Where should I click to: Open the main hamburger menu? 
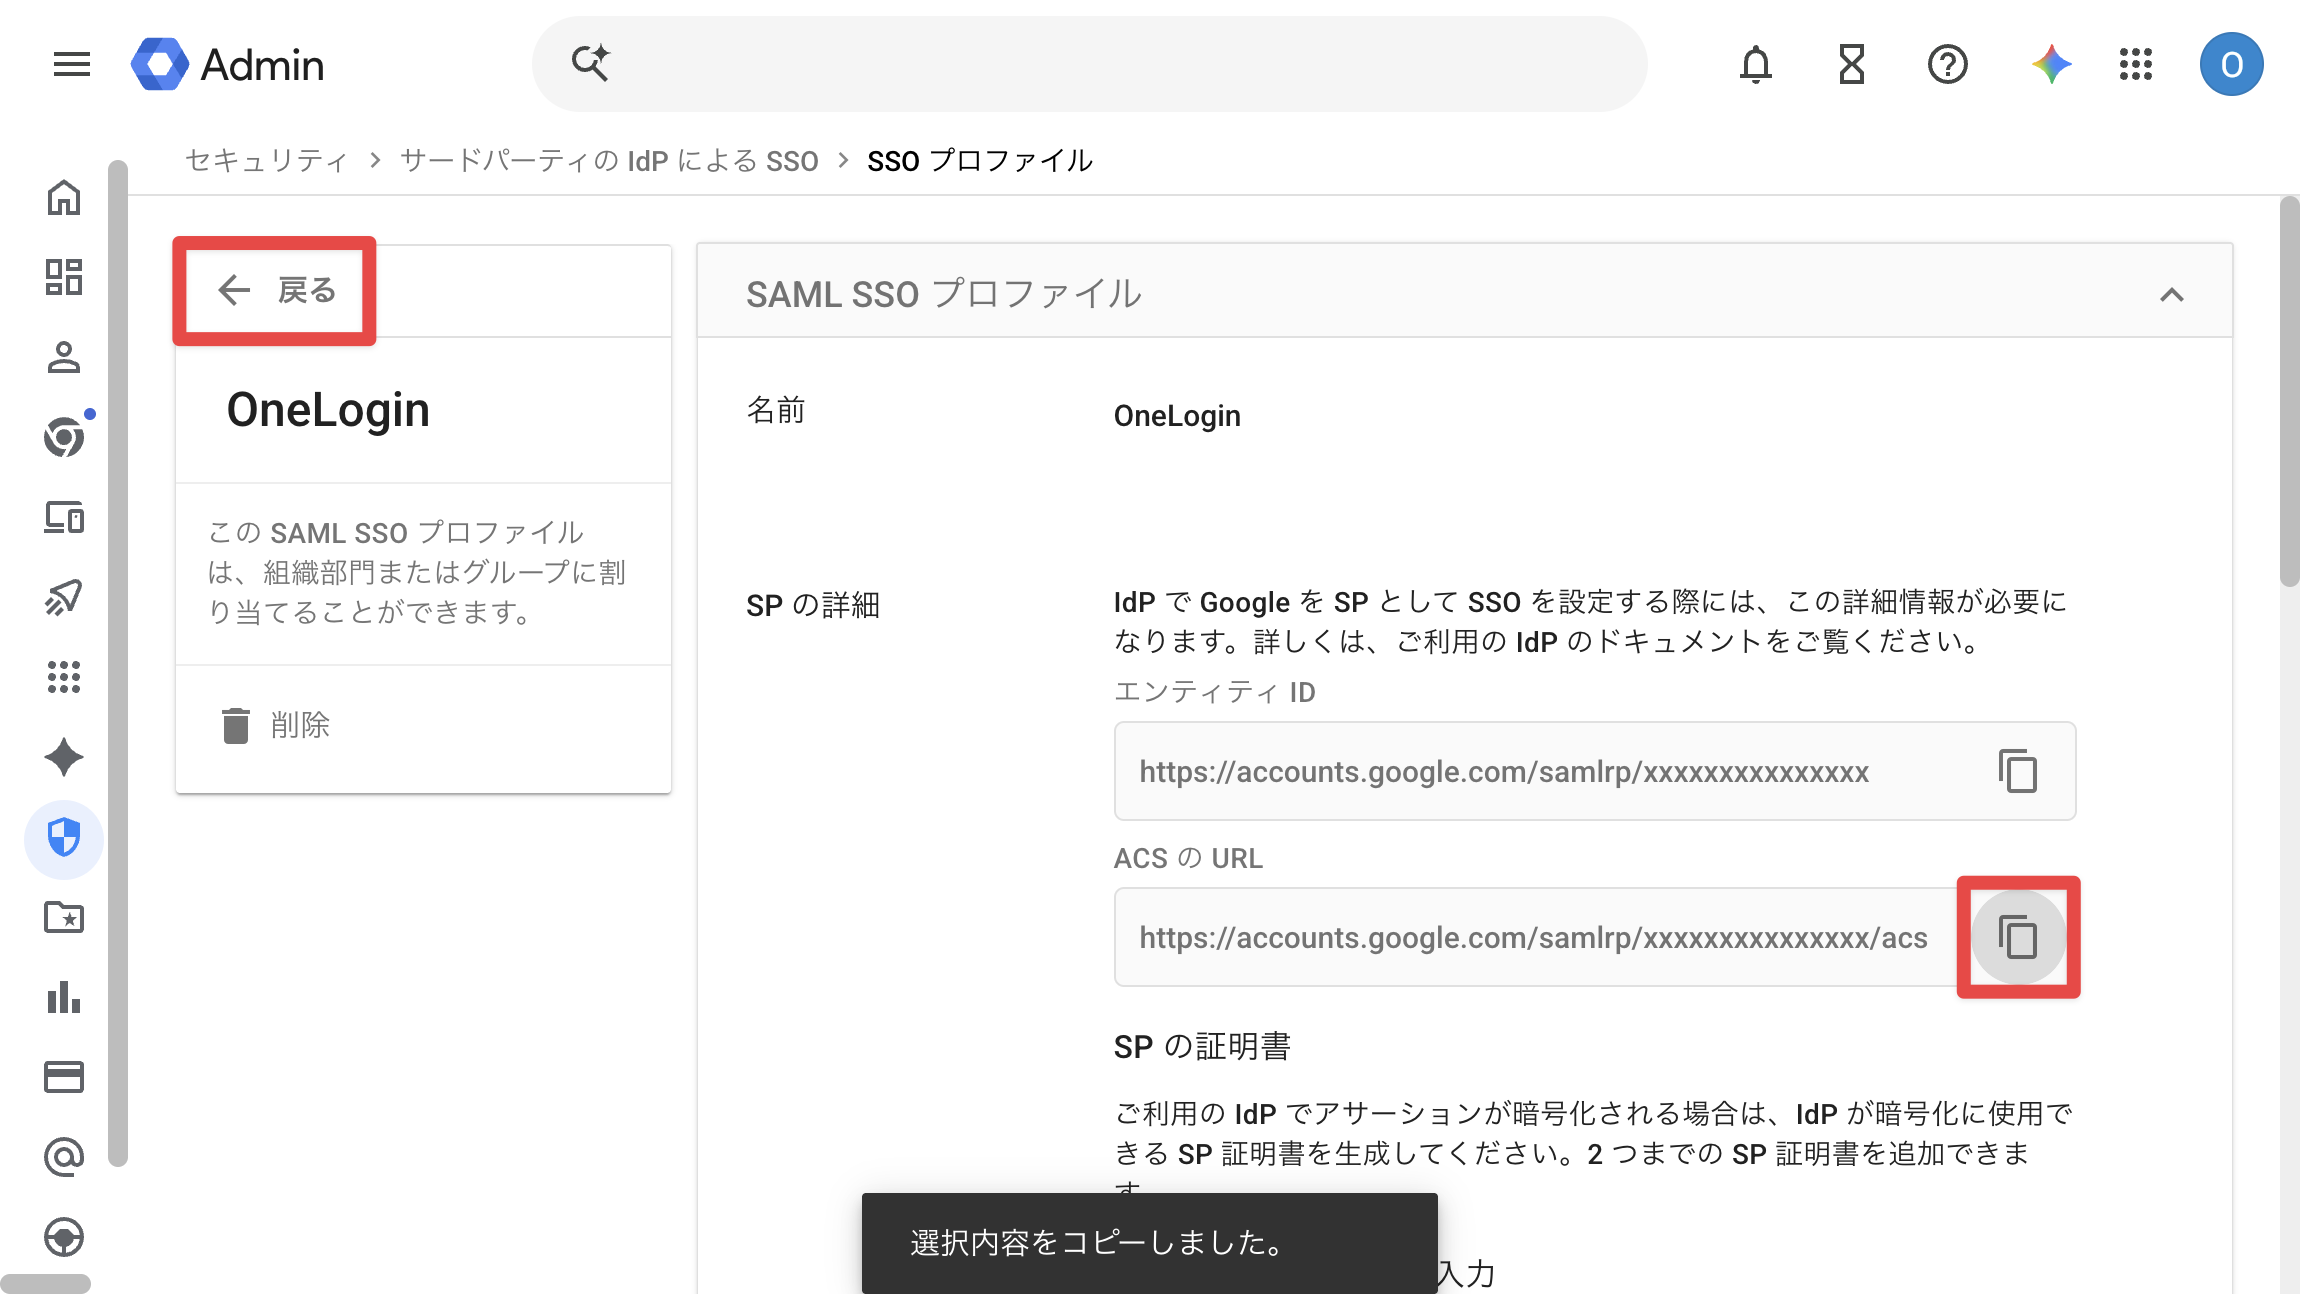(71, 65)
